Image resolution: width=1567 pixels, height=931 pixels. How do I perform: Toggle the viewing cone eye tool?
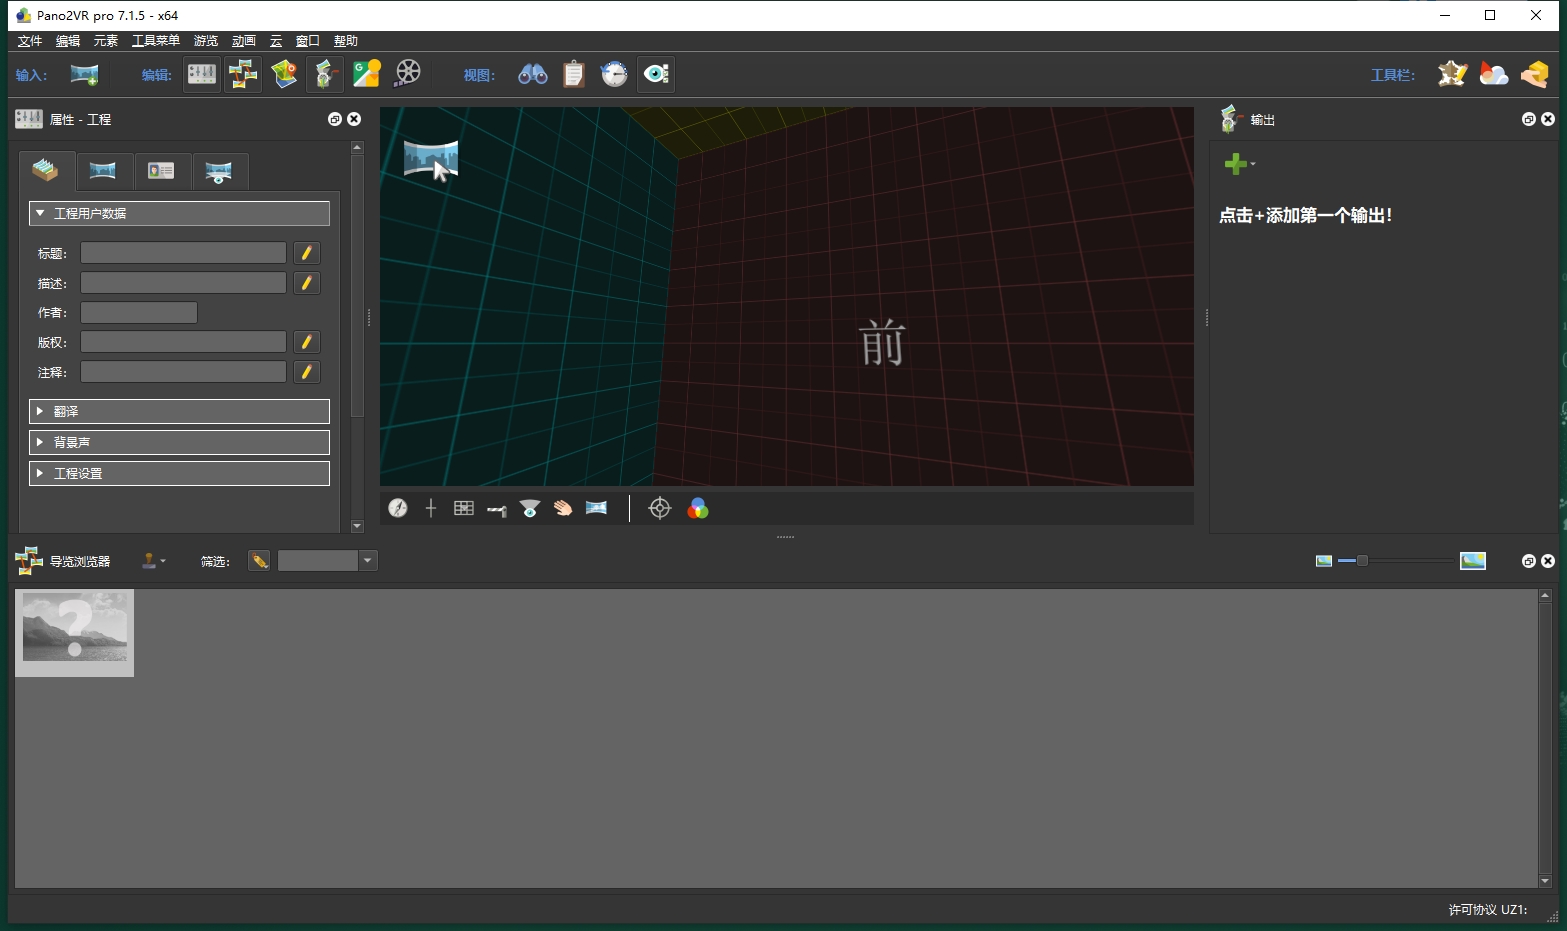click(529, 508)
